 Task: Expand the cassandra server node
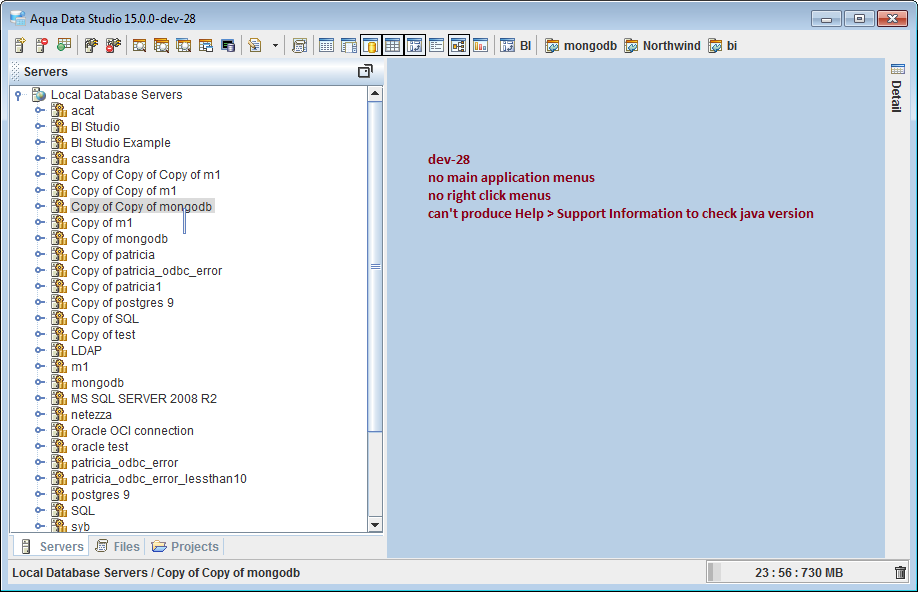(x=40, y=158)
